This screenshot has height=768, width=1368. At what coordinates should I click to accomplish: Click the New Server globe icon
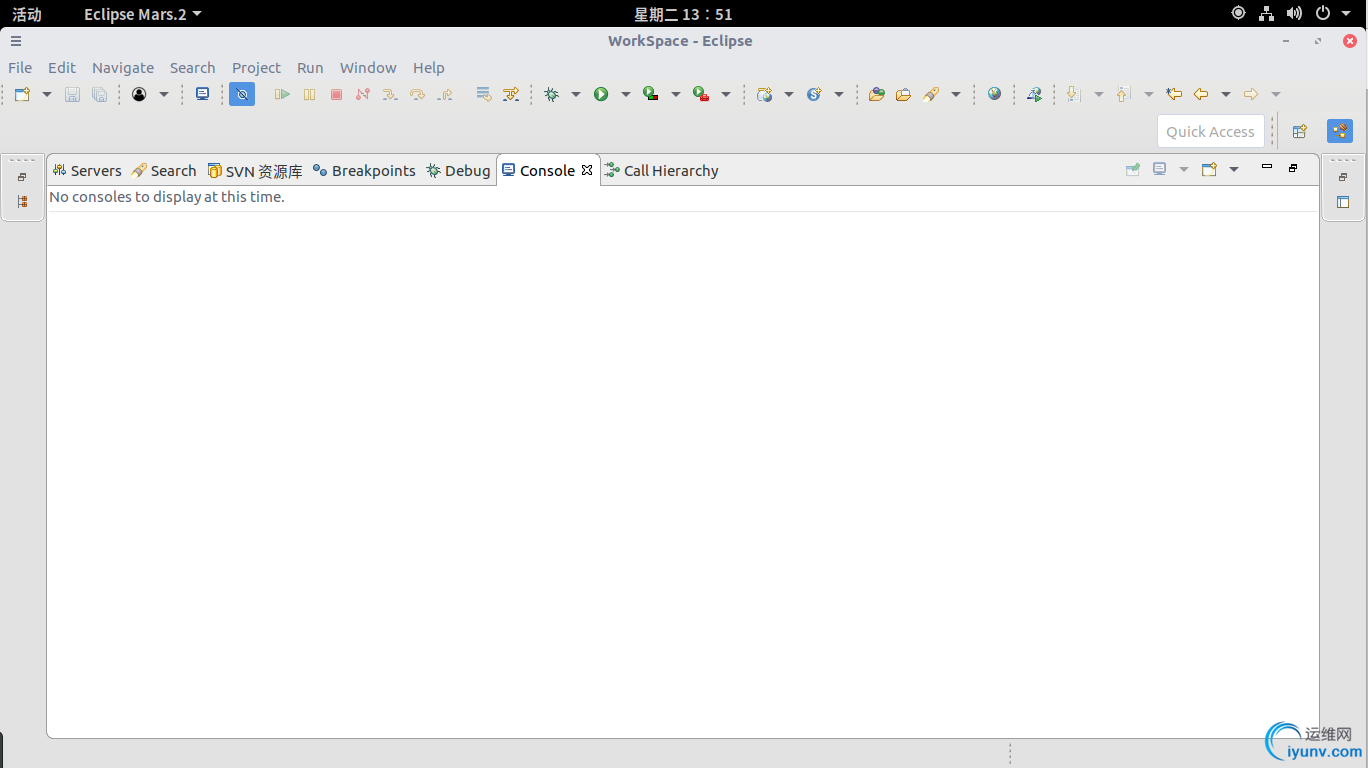[765, 94]
